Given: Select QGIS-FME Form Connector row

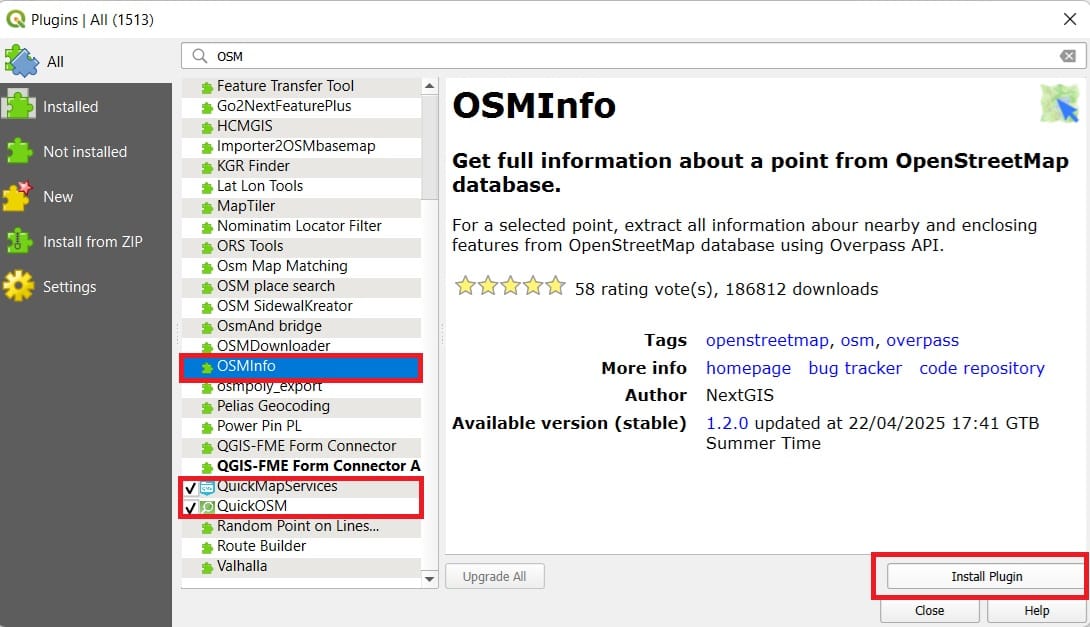Looking at the screenshot, I should pyautogui.click(x=301, y=446).
